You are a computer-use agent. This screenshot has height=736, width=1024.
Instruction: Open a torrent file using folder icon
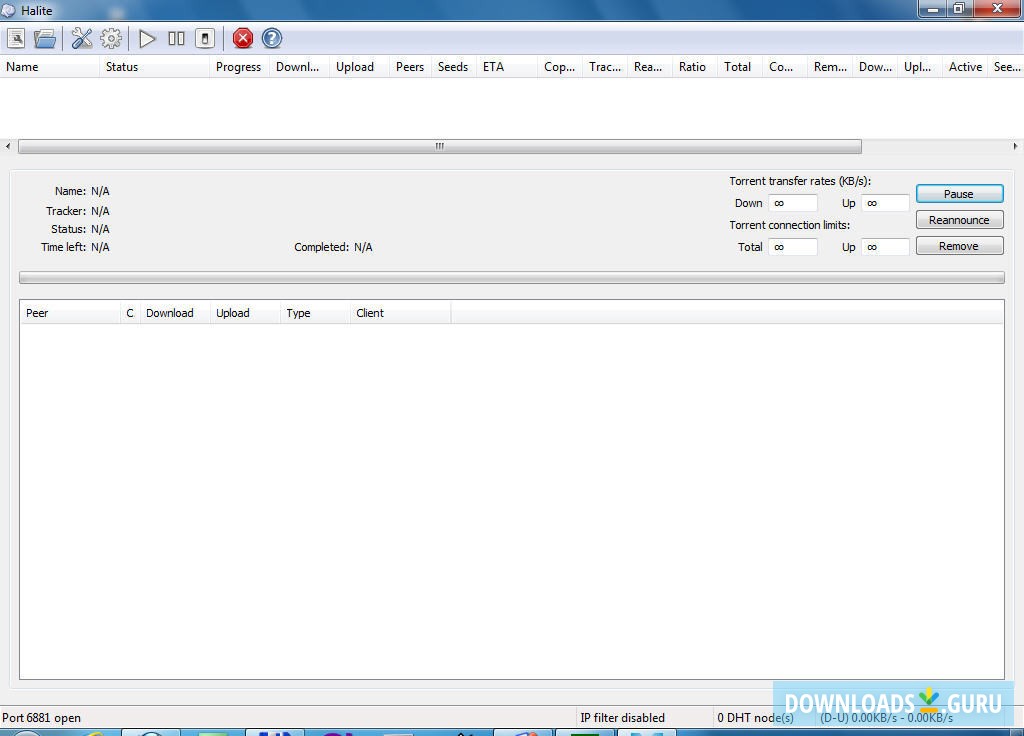[x=44, y=38]
